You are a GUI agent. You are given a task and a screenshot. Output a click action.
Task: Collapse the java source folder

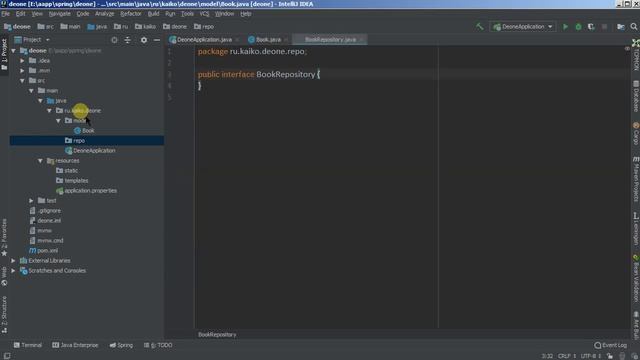[x=40, y=101]
